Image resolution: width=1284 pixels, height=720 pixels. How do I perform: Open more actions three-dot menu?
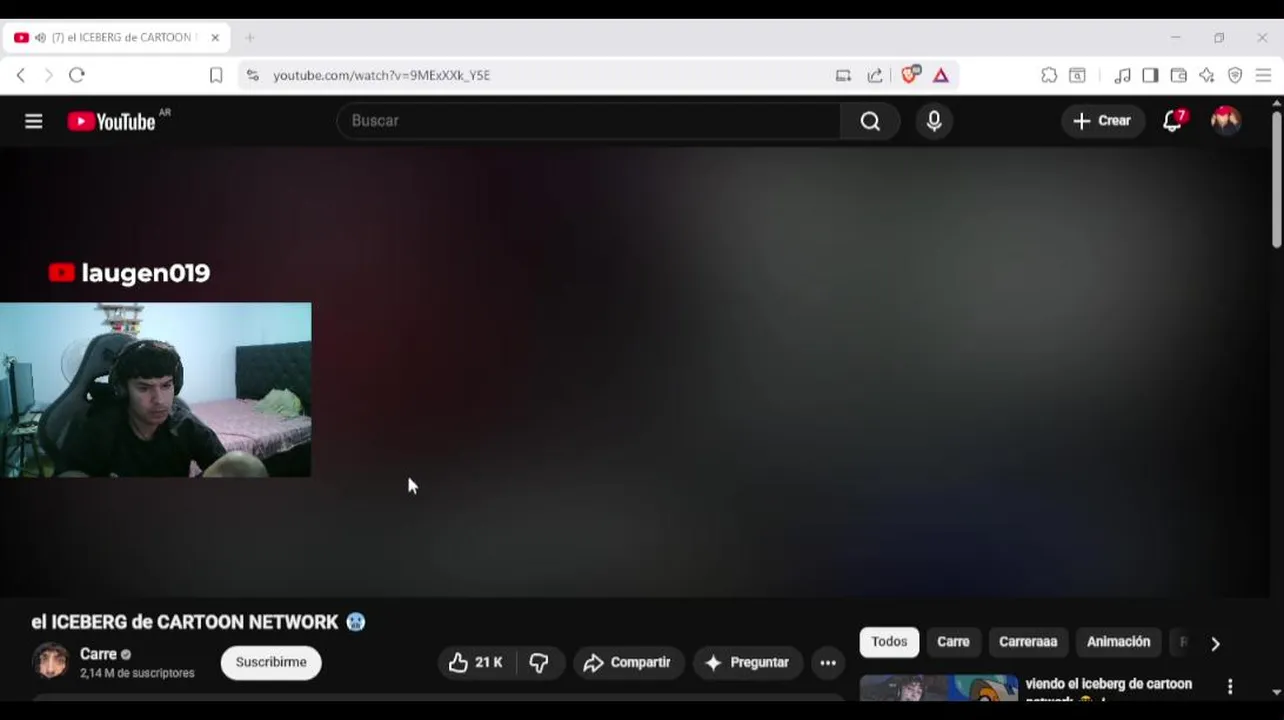coord(828,662)
